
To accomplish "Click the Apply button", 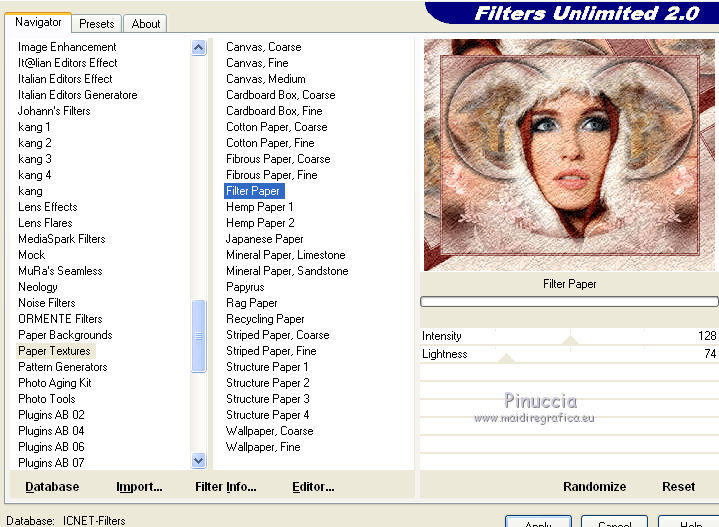I will (x=538, y=521).
